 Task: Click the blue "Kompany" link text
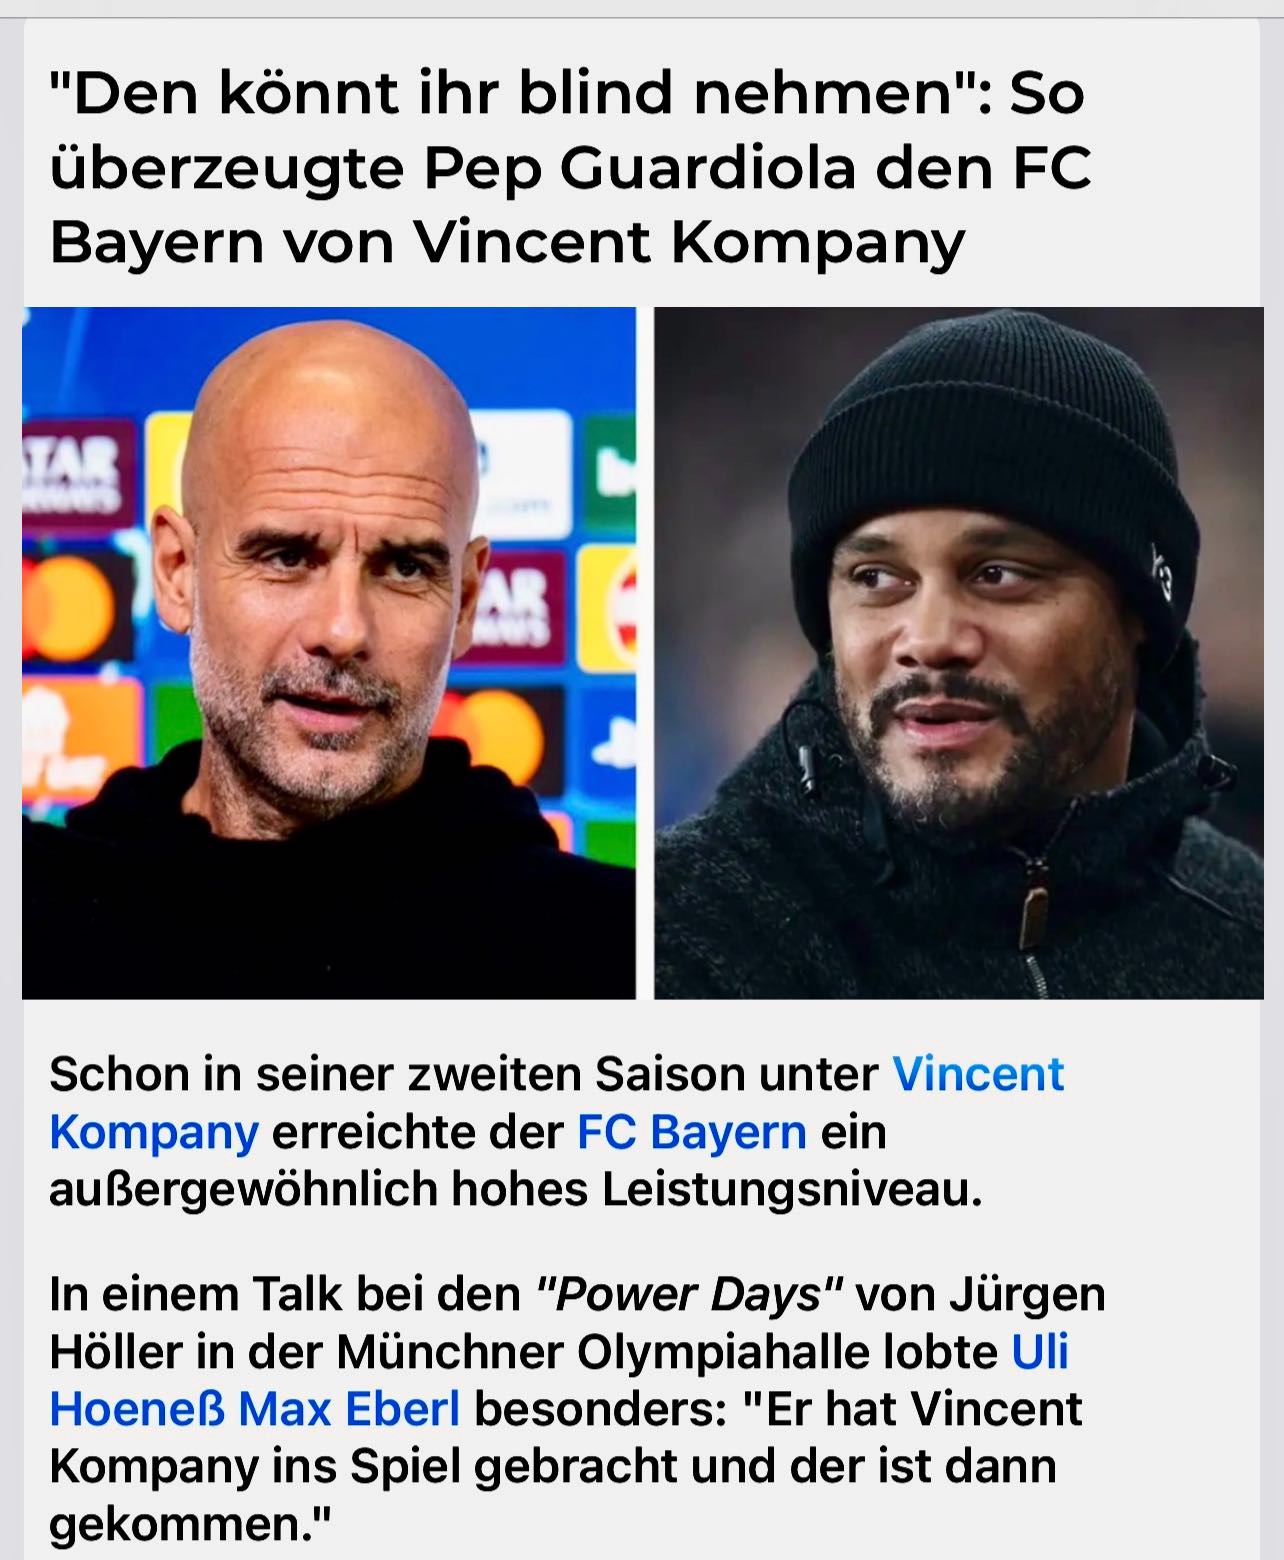[x=154, y=1133]
